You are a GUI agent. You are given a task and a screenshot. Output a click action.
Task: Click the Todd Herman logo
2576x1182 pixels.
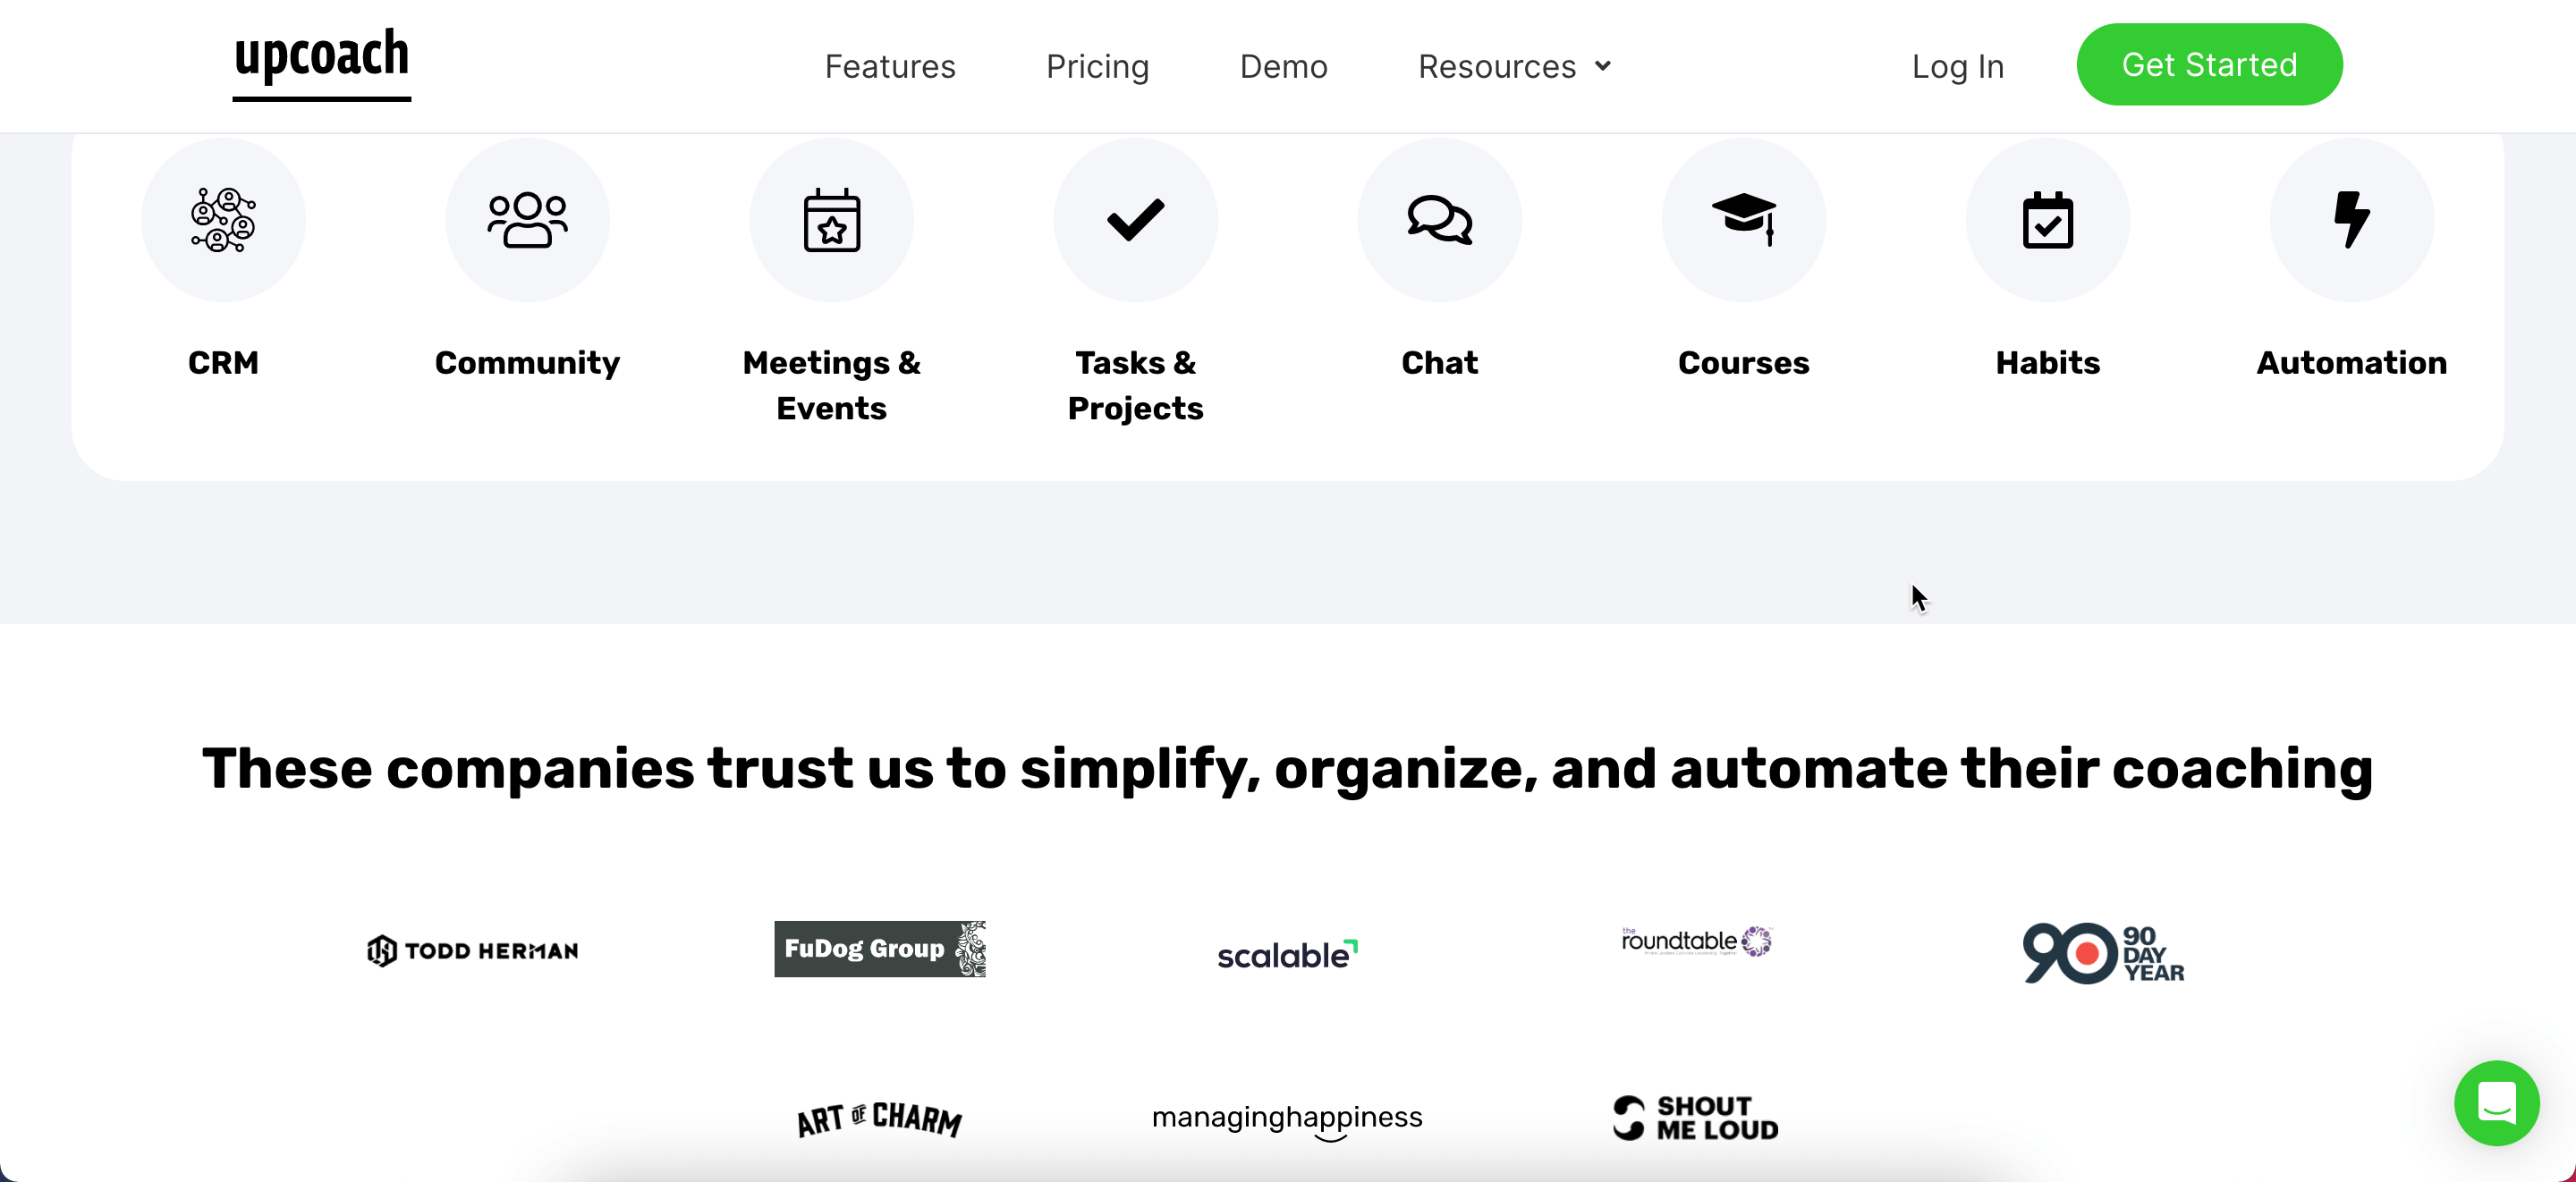coord(472,950)
